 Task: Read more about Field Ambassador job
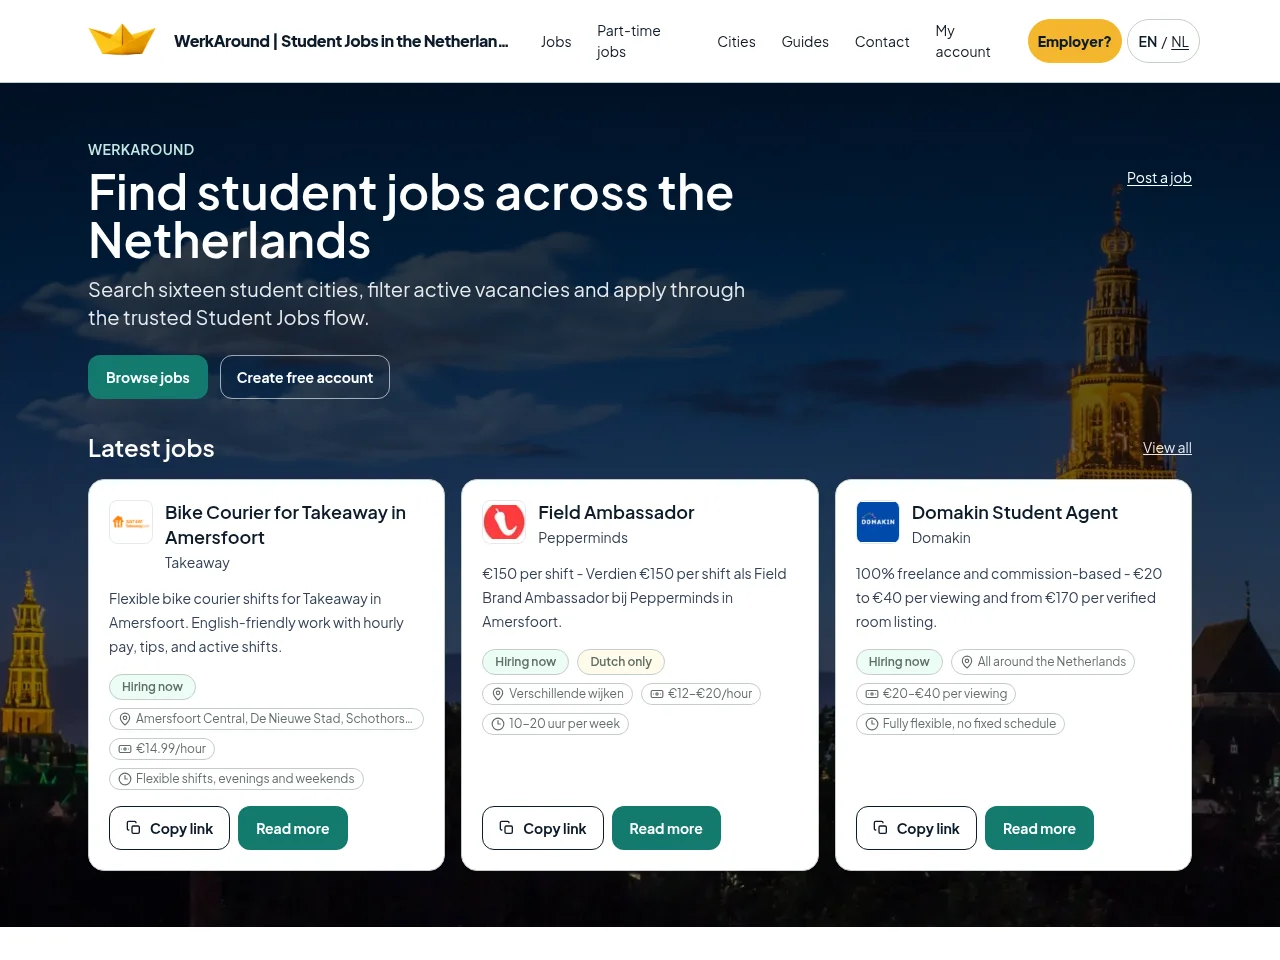(666, 828)
